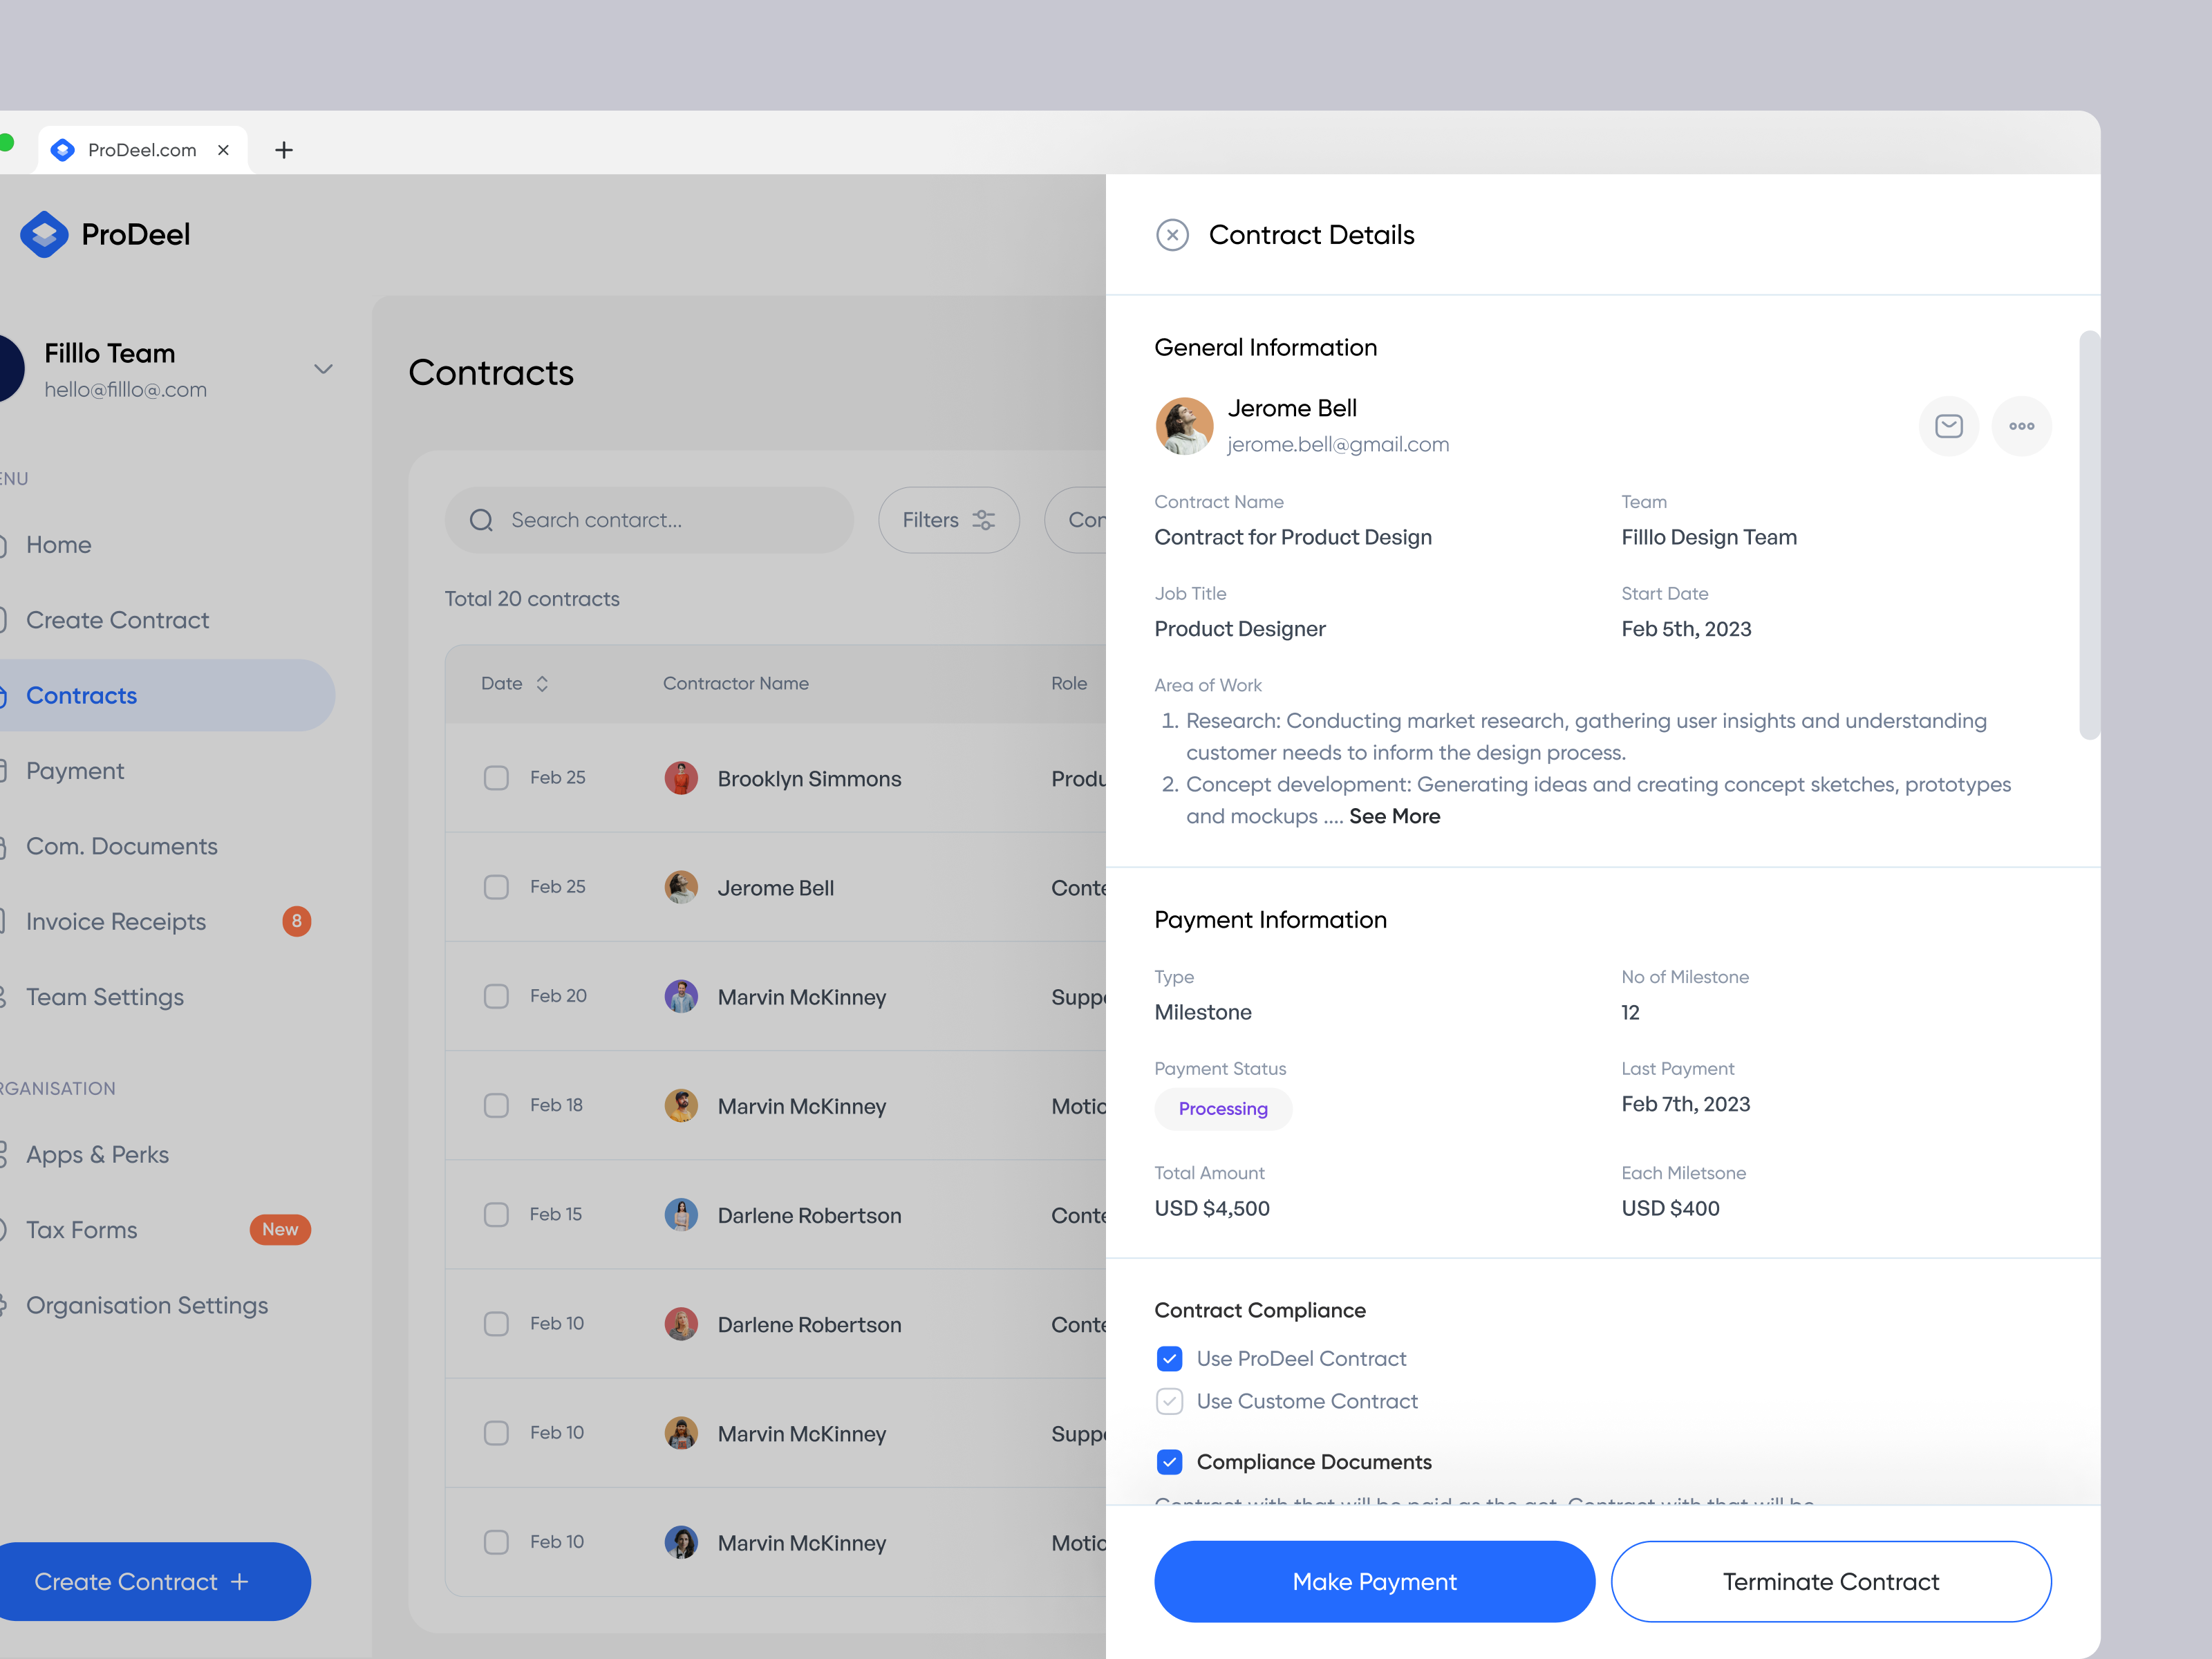This screenshot has width=2212, height=1659.
Task: Select the Brooklyn Simmons row checkbox
Action: tap(496, 778)
